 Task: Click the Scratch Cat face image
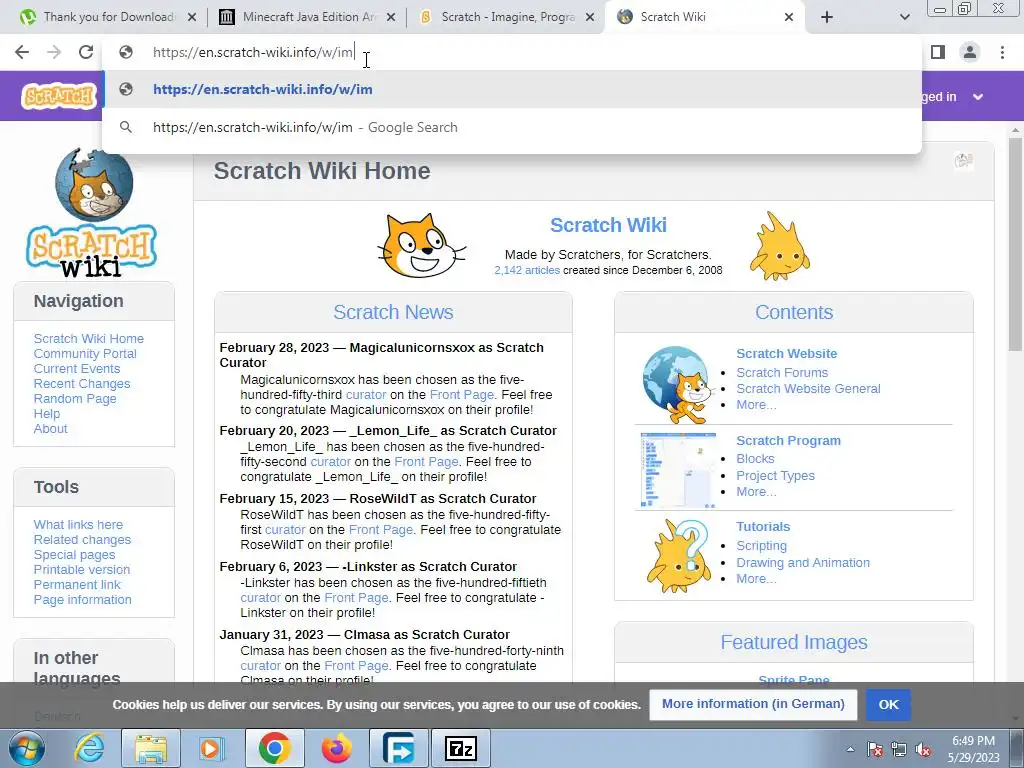coord(421,246)
